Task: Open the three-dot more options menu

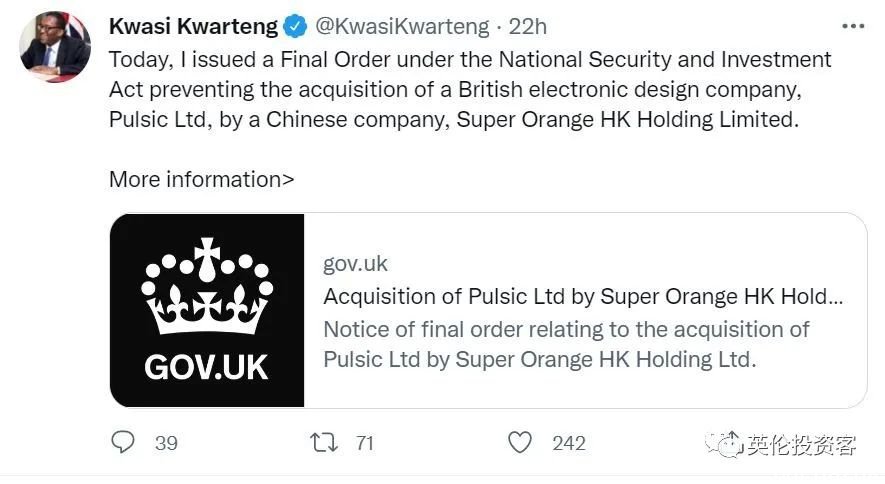Action: (853, 26)
